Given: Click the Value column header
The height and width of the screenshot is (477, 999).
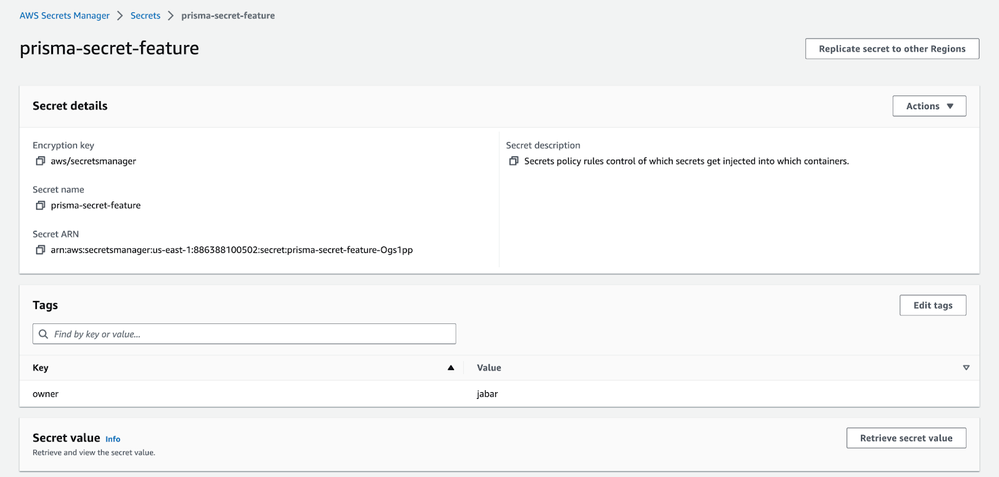Looking at the screenshot, I should pos(489,368).
